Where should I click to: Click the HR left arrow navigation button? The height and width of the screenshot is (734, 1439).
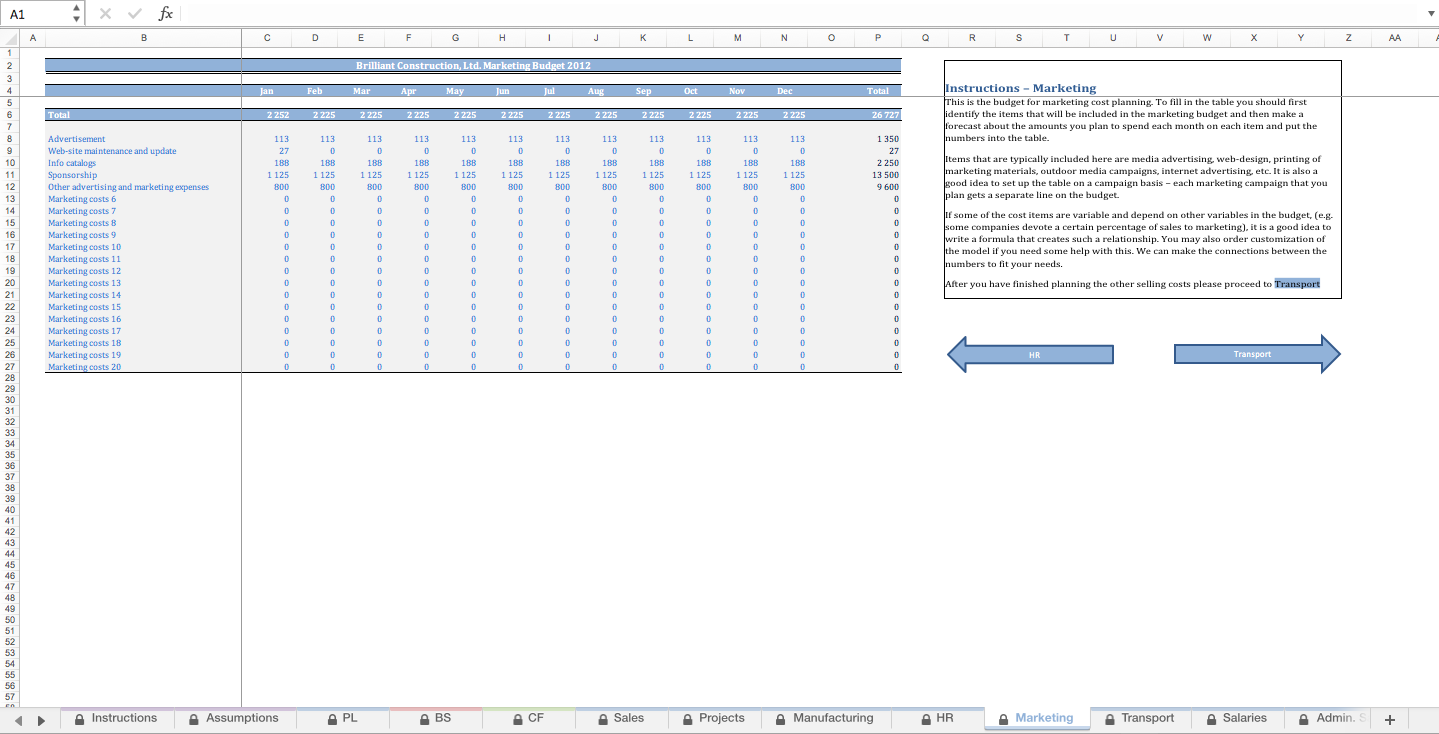1030,354
